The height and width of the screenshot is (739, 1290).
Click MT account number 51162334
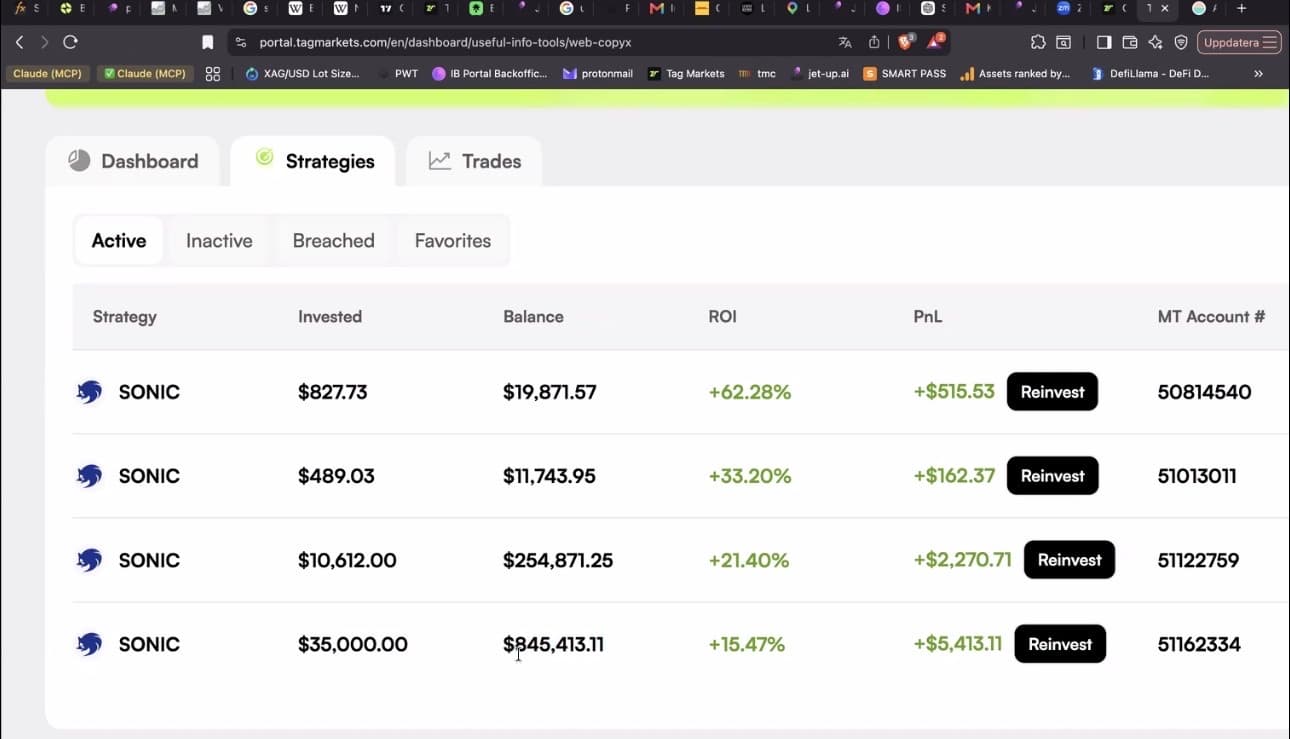click(x=1199, y=644)
